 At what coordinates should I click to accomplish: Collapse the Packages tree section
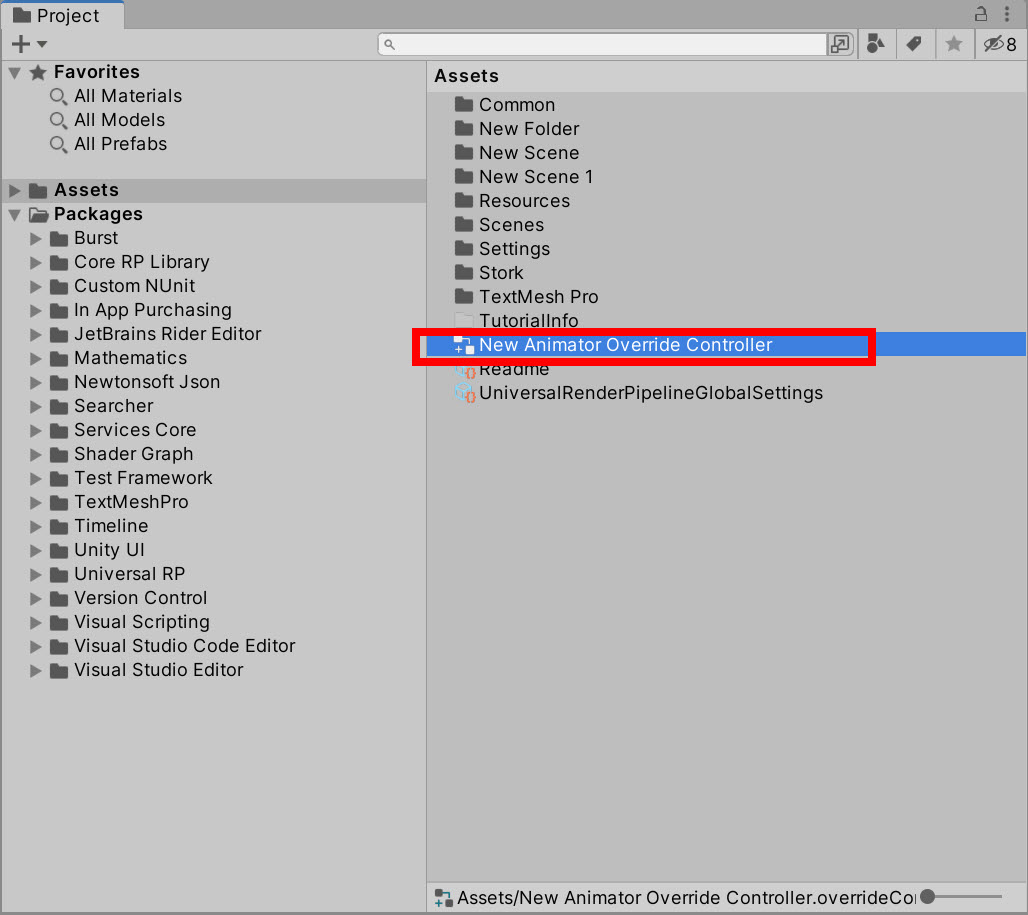click(x=14, y=214)
